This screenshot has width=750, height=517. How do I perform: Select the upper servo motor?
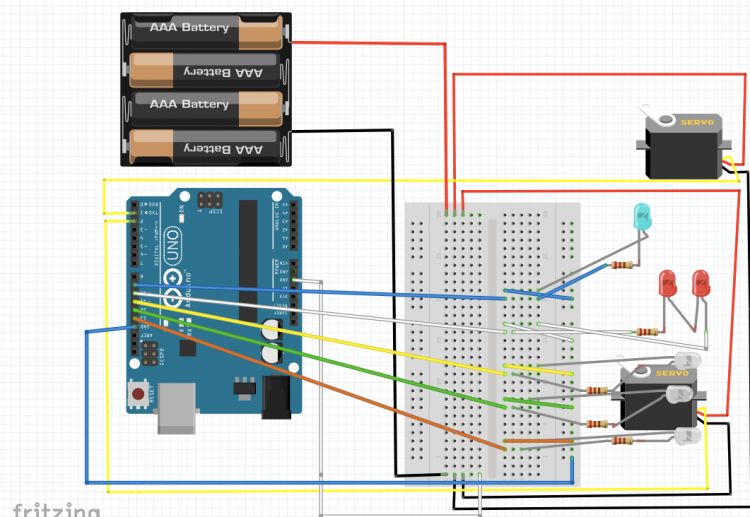pyautogui.click(x=681, y=145)
